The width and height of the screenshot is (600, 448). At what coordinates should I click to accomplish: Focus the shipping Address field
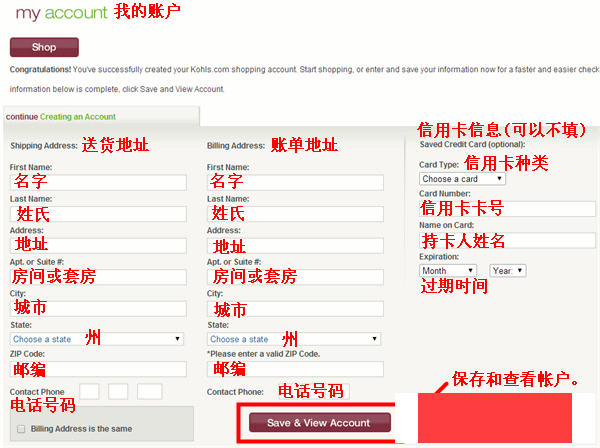click(x=98, y=245)
